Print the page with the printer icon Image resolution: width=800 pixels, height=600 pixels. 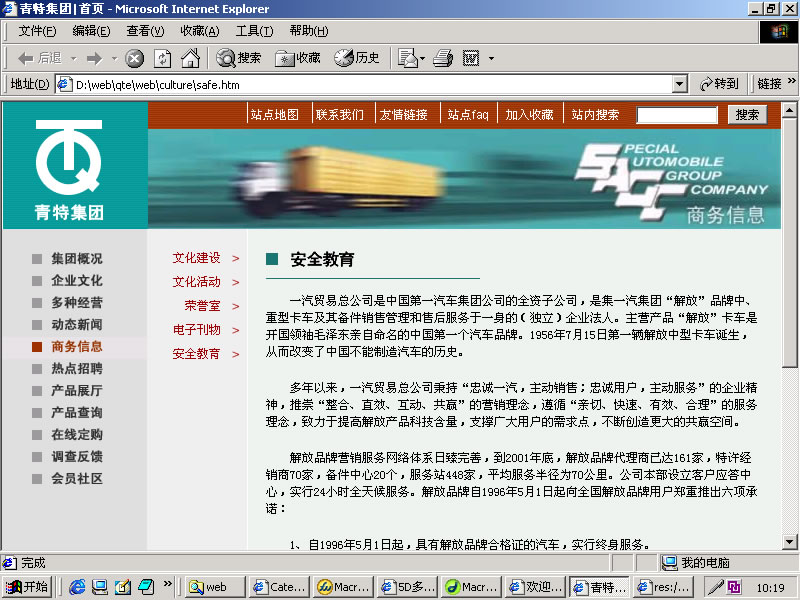[x=443, y=58]
